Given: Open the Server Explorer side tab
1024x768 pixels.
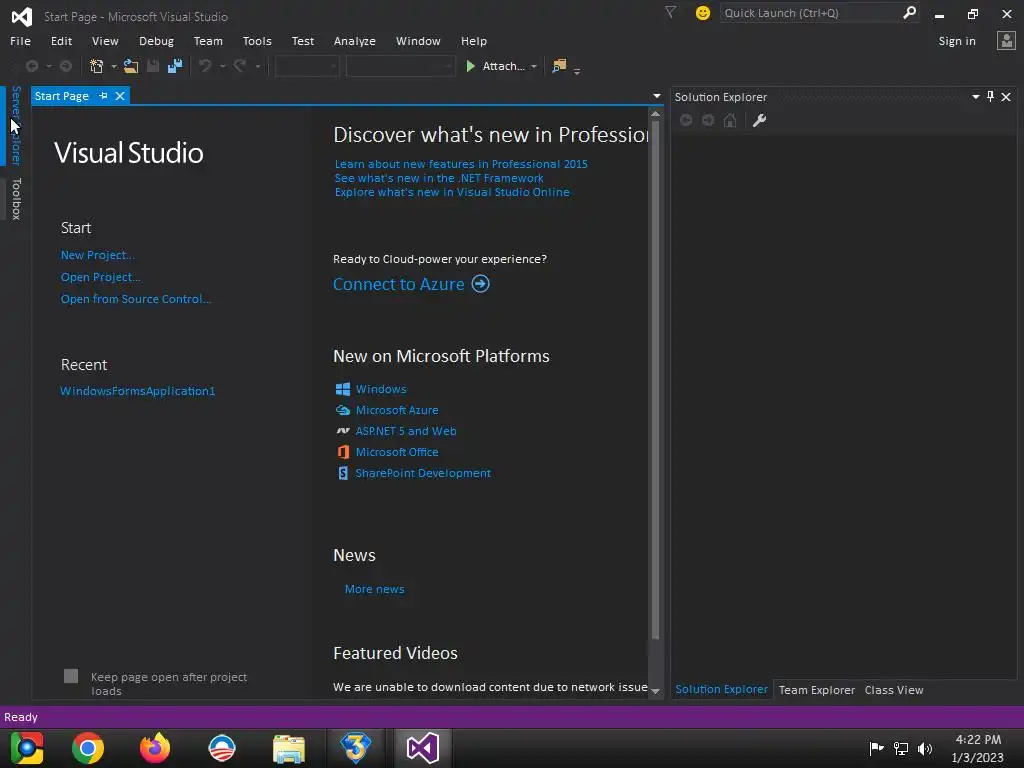Looking at the screenshot, I should [16, 125].
